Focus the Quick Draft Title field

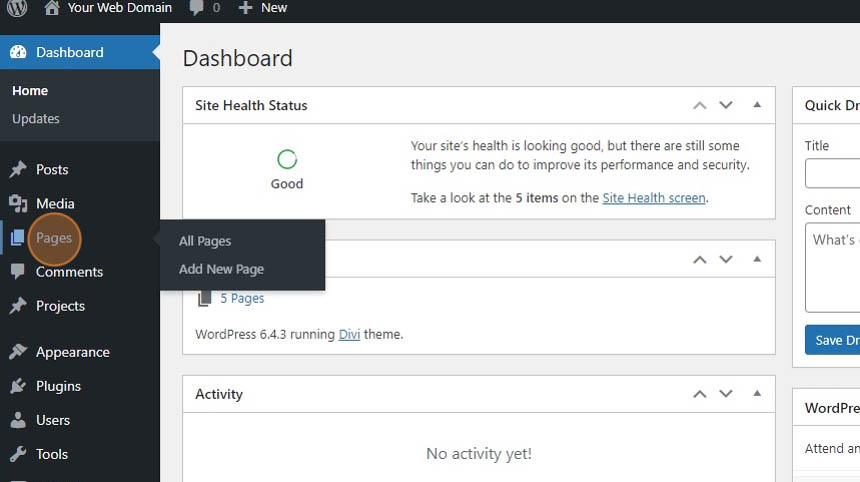tap(833, 173)
